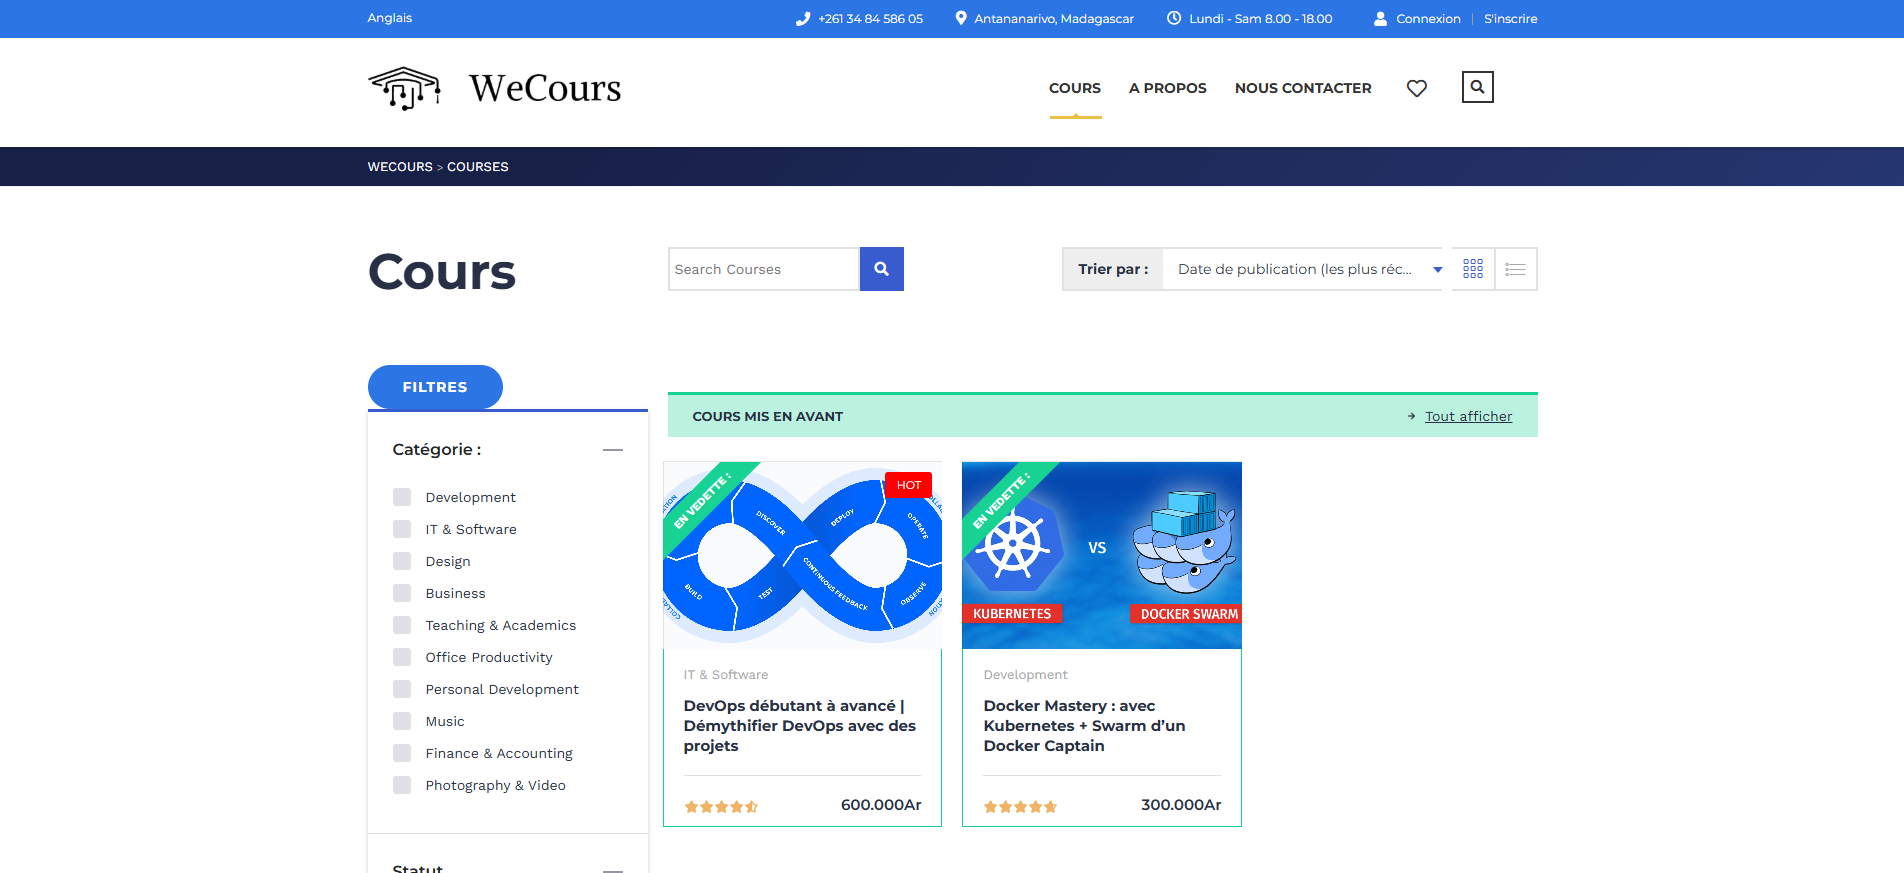Viewport: 1904px width, 873px height.
Task: Open DevOps débutant à avancé course title
Action: coord(800,726)
